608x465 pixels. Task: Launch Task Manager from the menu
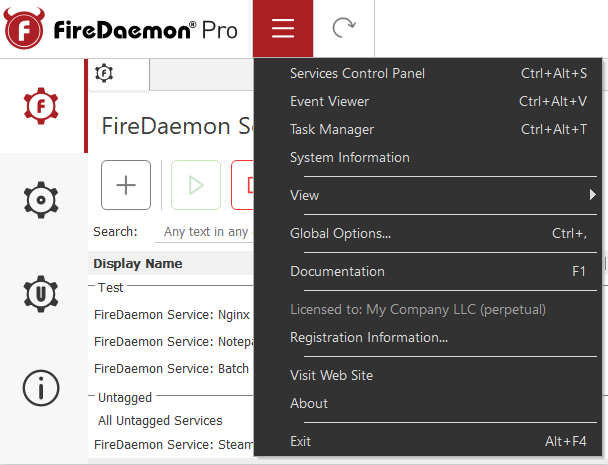[428, 129]
